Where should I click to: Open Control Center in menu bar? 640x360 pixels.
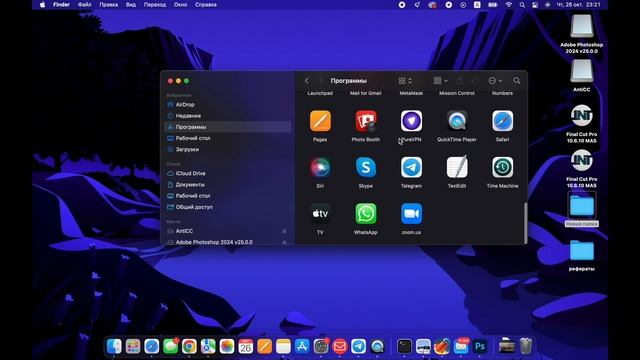point(535,5)
